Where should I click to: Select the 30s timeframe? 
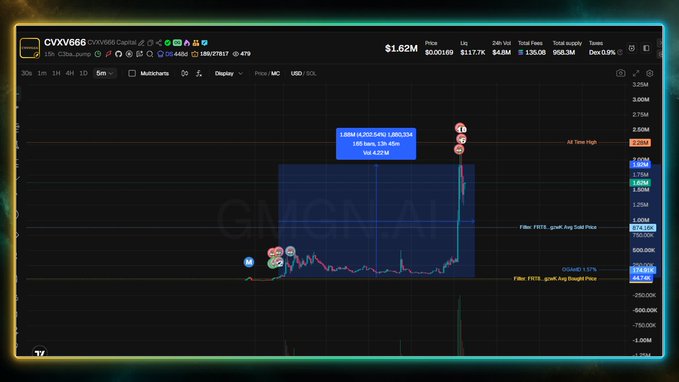point(26,73)
